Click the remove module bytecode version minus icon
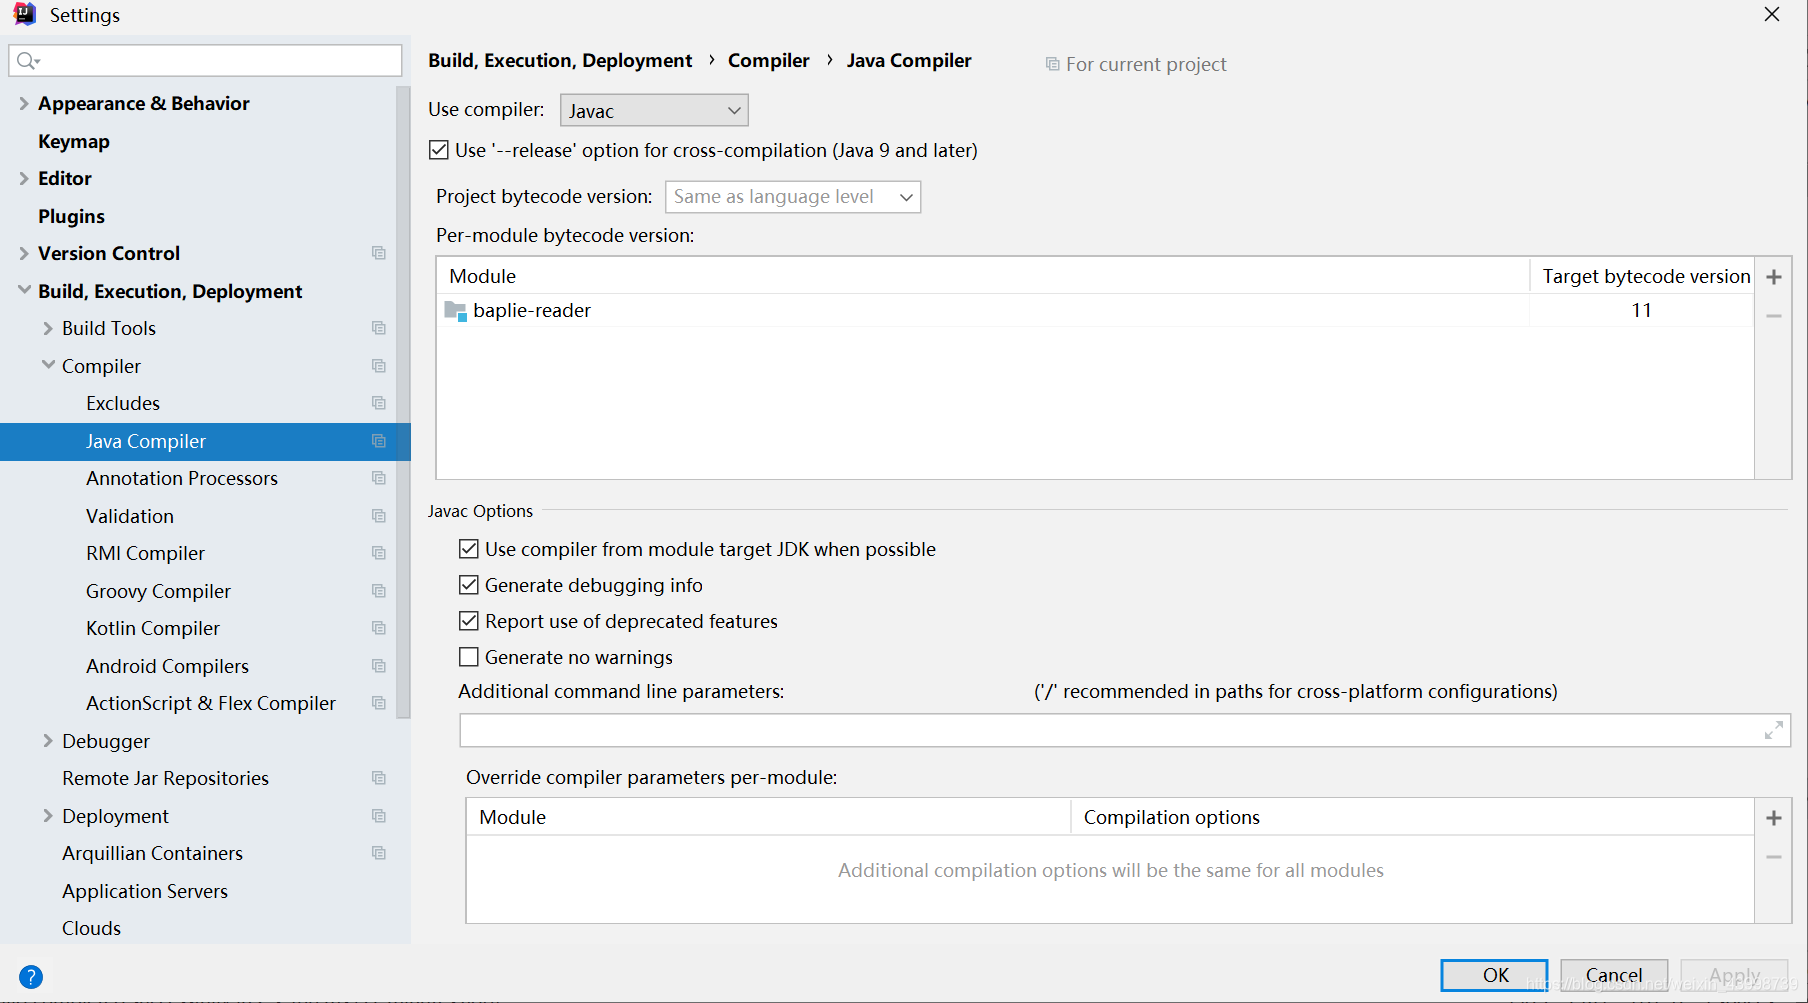The width and height of the screenshot is (1808, 1003). tap(1773, 316)
